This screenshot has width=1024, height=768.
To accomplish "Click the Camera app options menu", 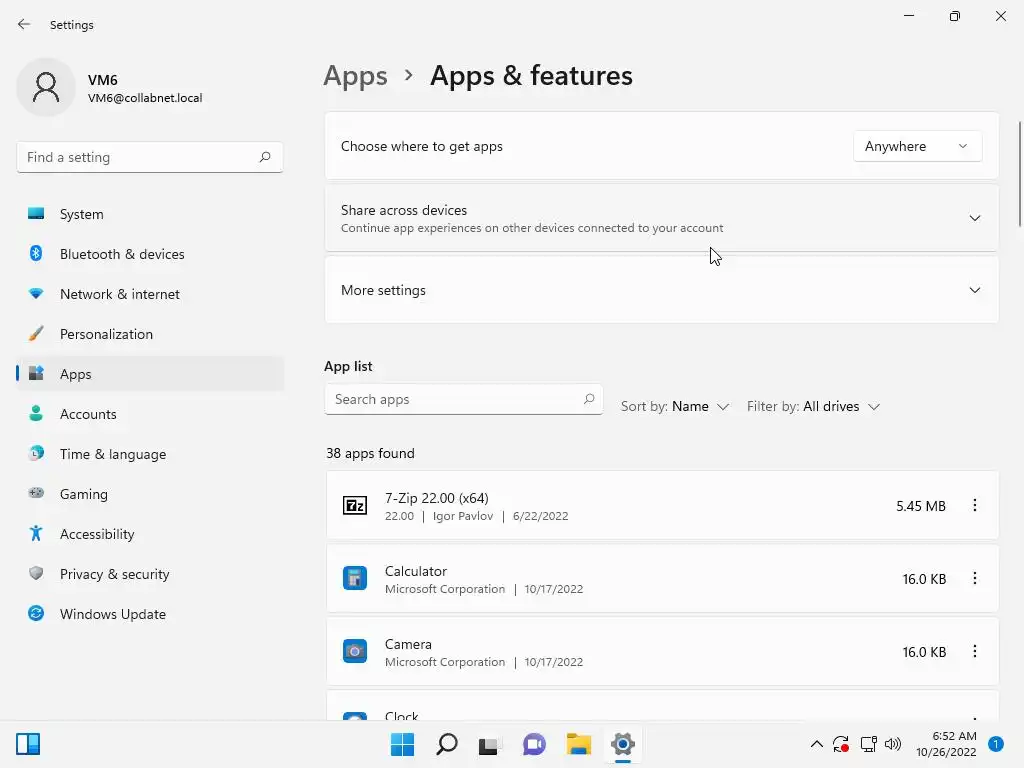I will click(x=974, y=652).
